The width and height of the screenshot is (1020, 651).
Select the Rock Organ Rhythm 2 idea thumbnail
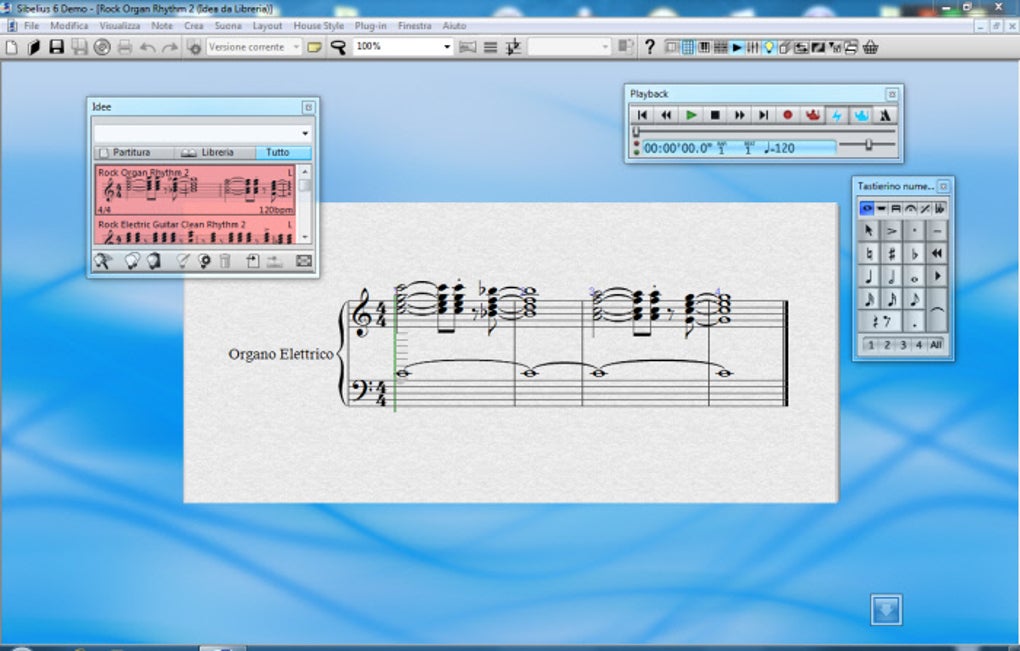click(196, 189)
